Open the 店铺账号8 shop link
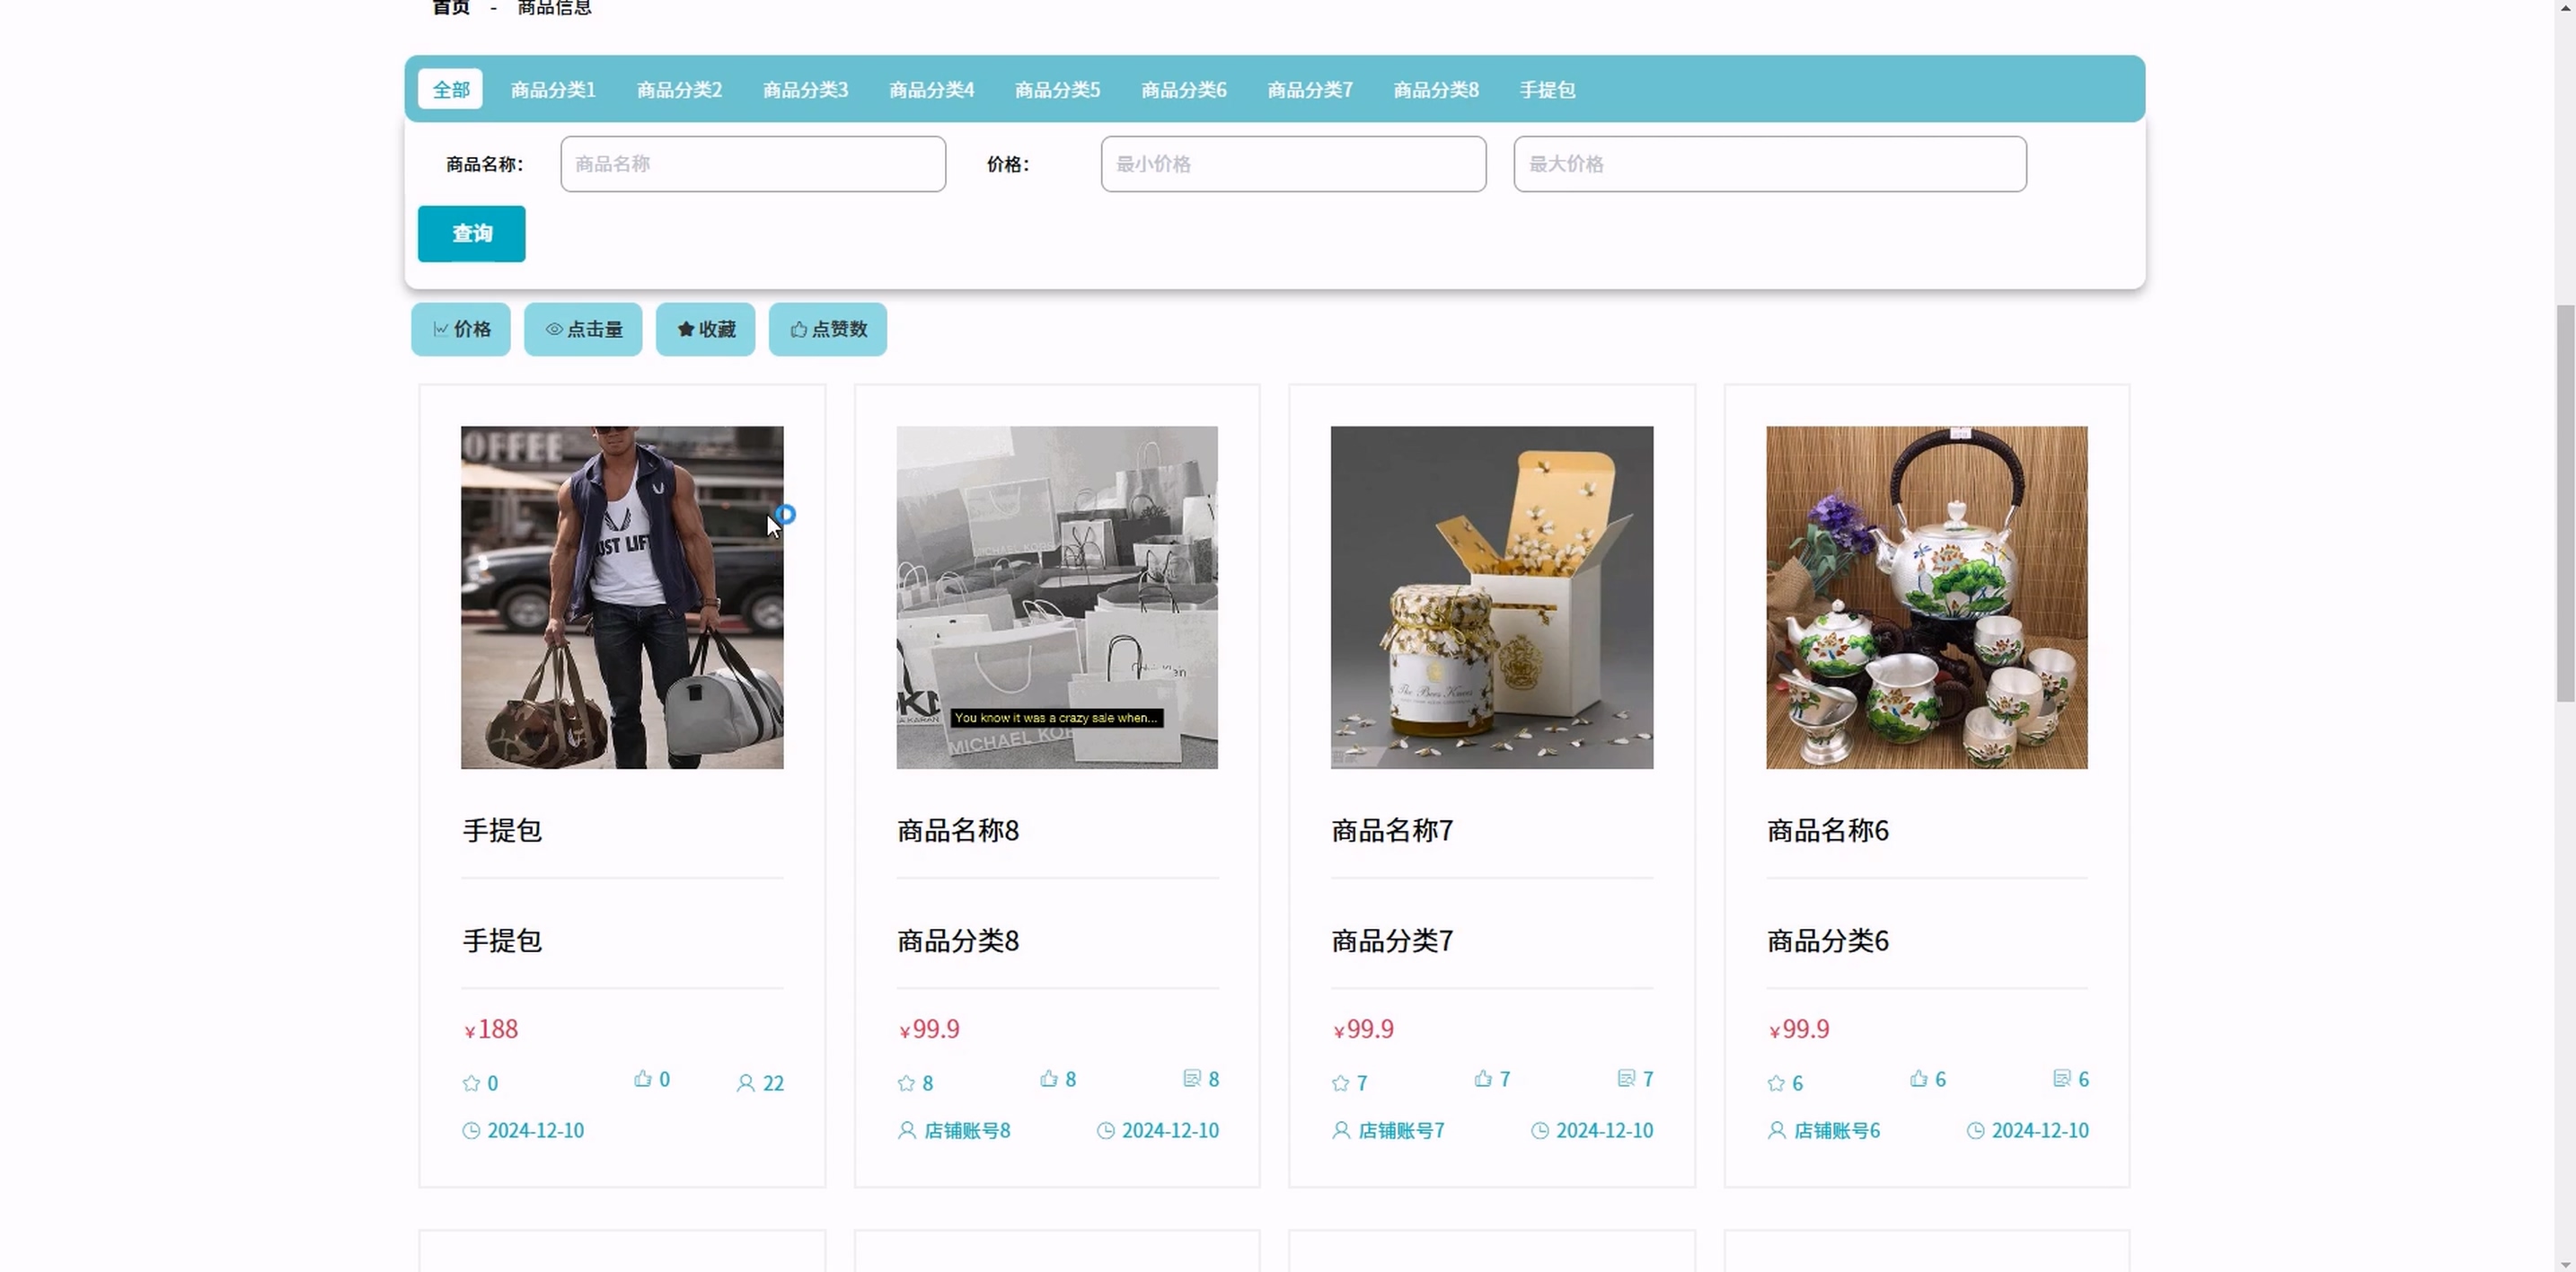2576x1272 pixels. point(966,1131)
